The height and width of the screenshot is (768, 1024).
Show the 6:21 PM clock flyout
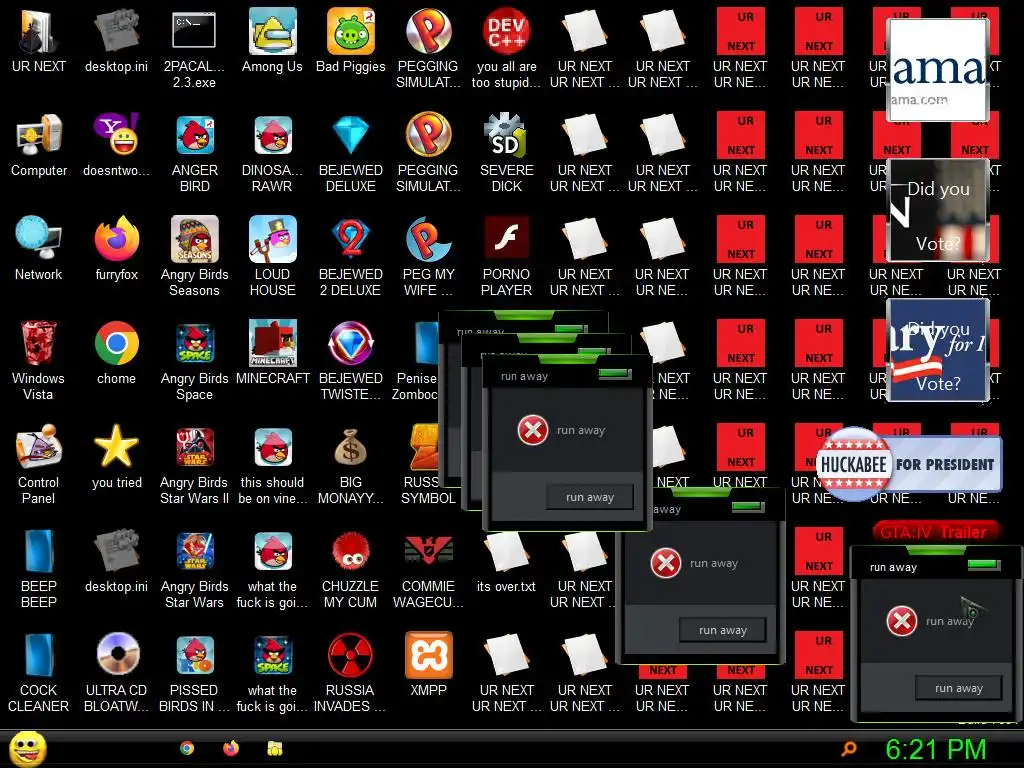tap(936, 750)
